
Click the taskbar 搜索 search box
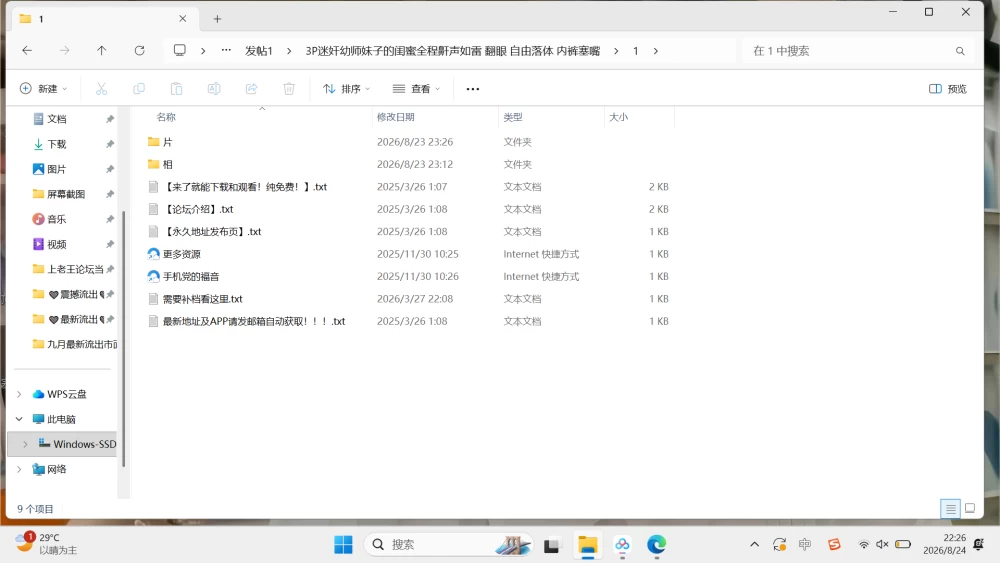pyautogui.click(x=448, y=545)
